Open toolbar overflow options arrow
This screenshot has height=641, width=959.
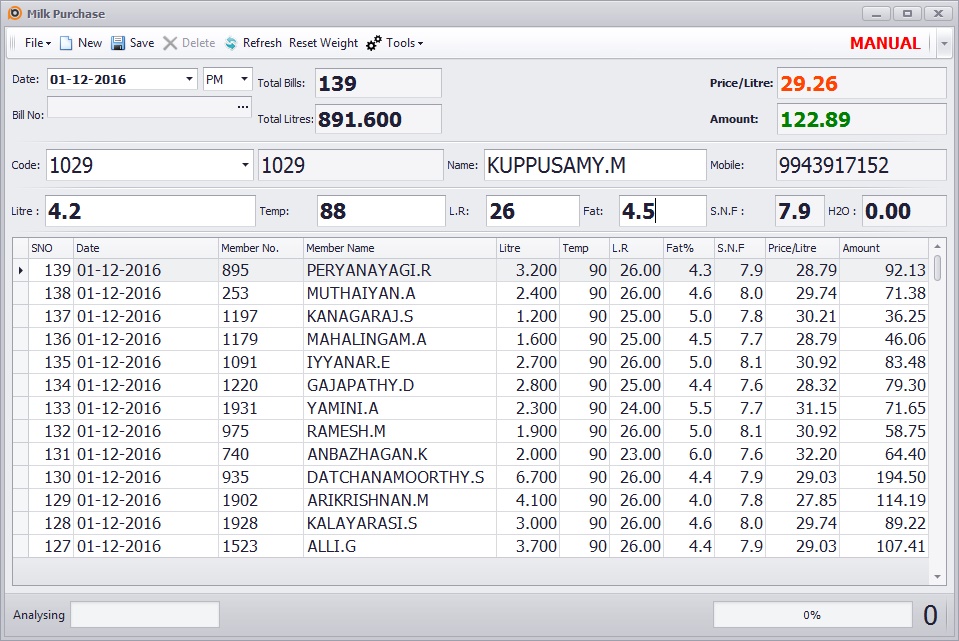coord(944,43)
